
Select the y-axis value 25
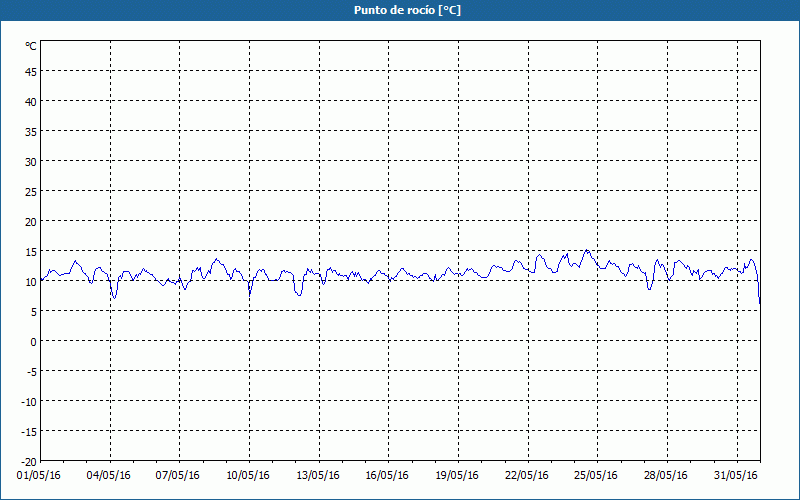coord(31,192)
